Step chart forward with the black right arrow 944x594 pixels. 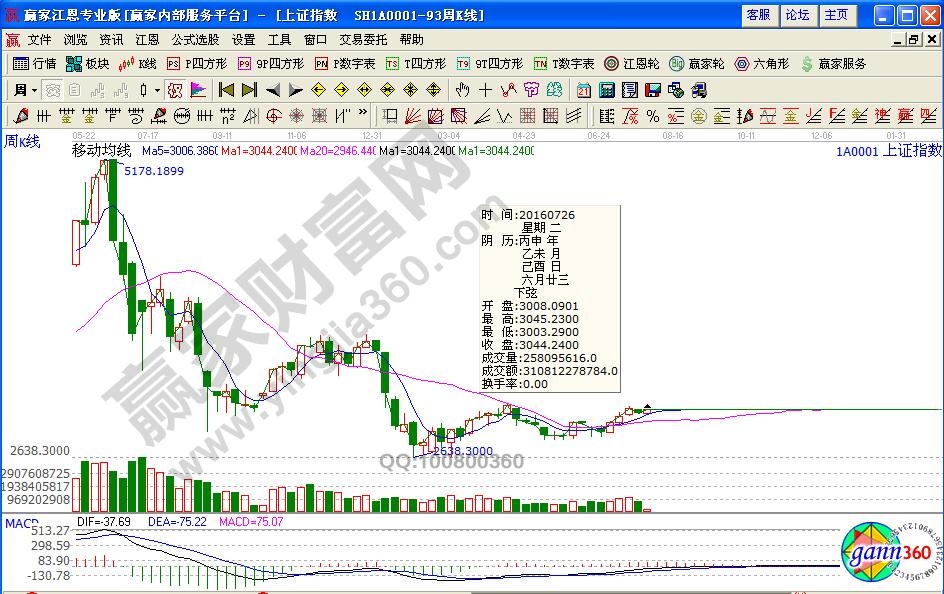point(296,90)
